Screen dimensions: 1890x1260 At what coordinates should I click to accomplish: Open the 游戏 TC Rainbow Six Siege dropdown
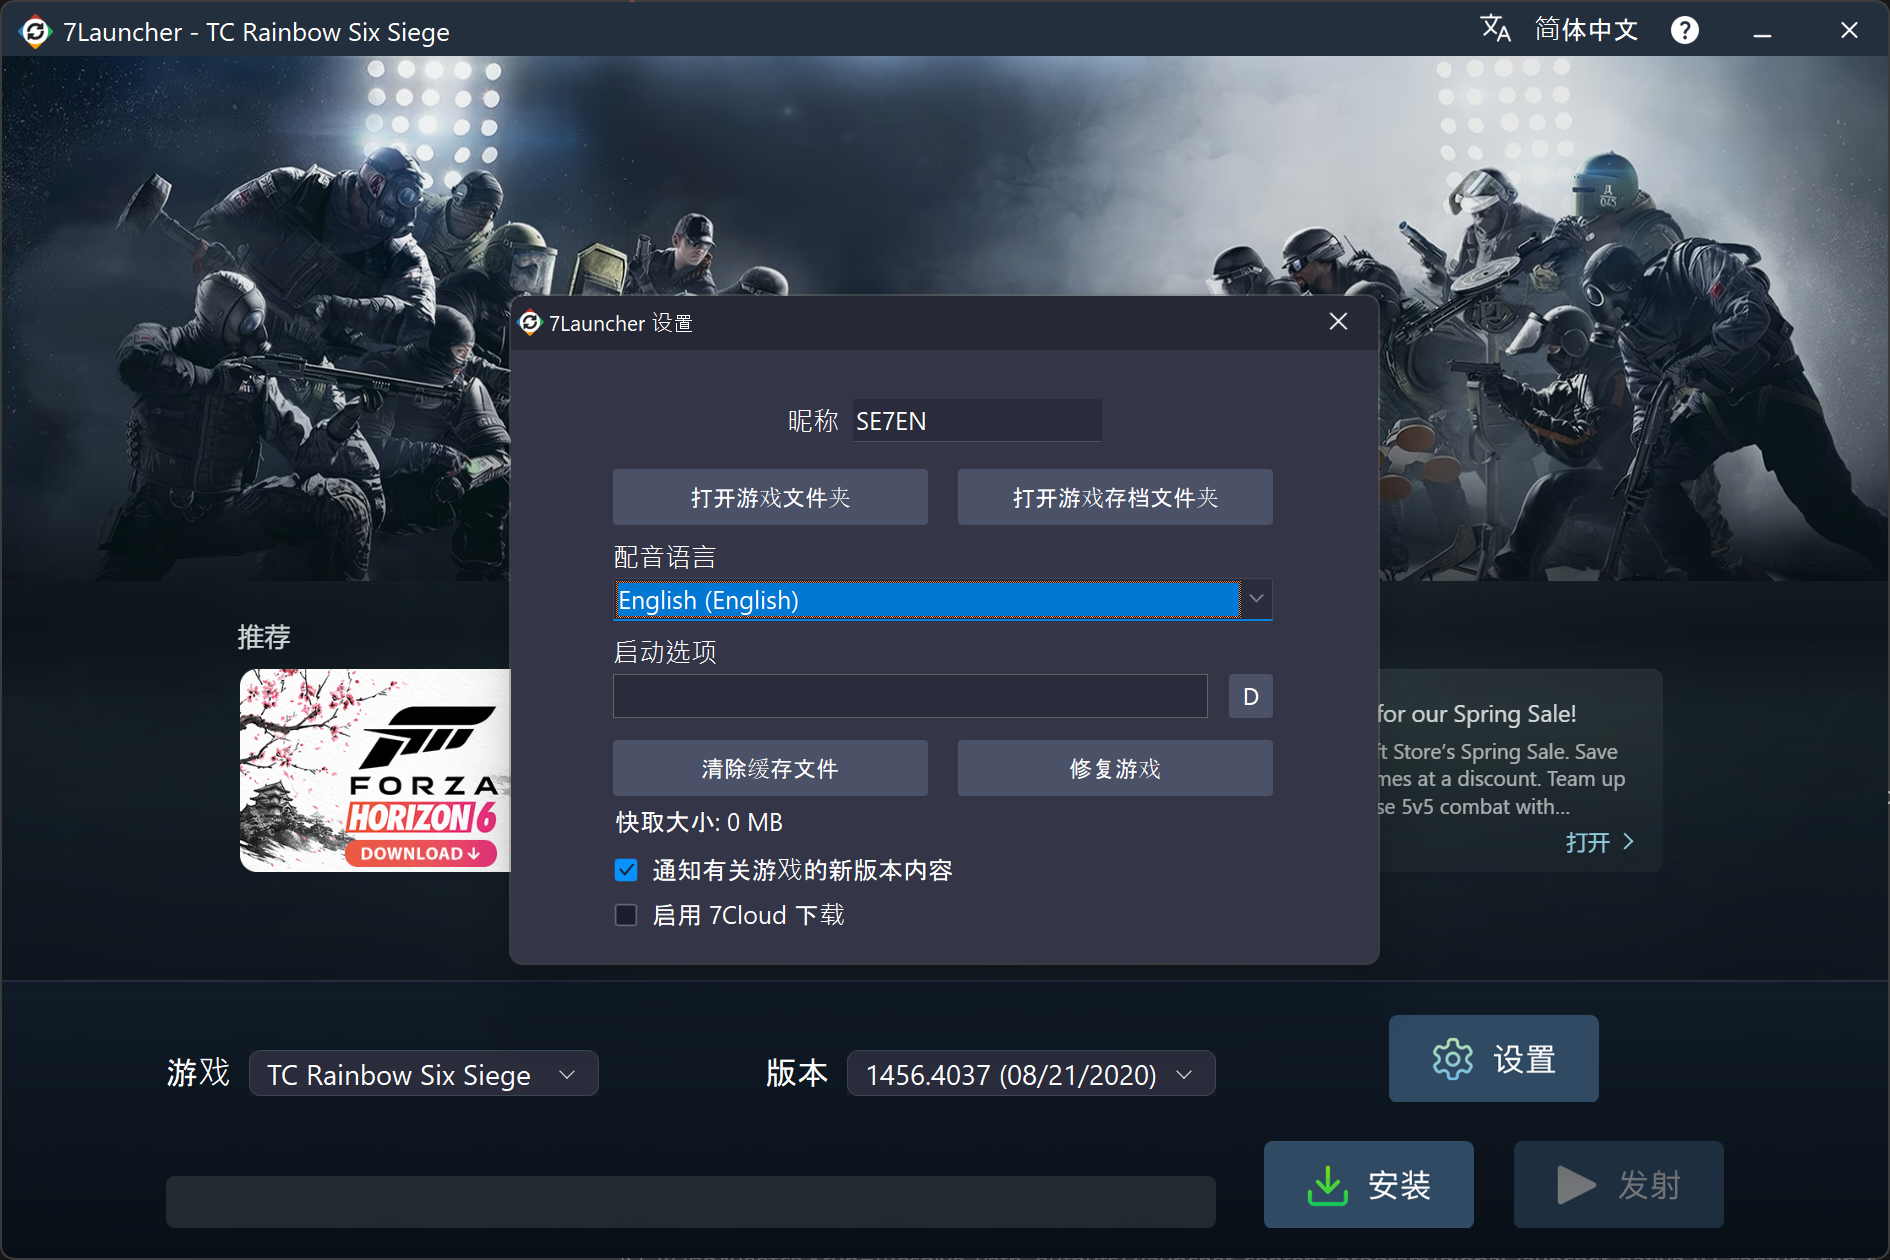(x=423, y=1074)
